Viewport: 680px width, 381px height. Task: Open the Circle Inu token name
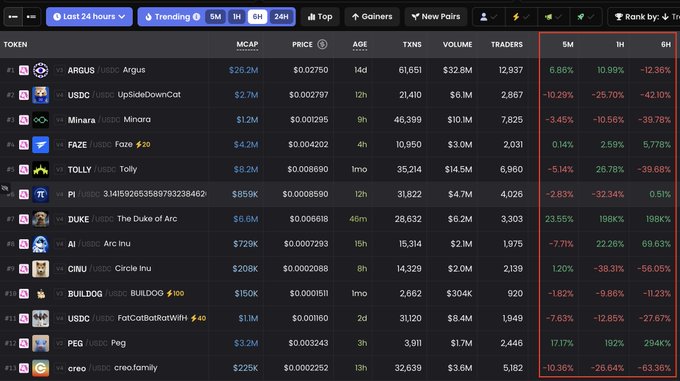pyautogui.click(x=133, y=268)
